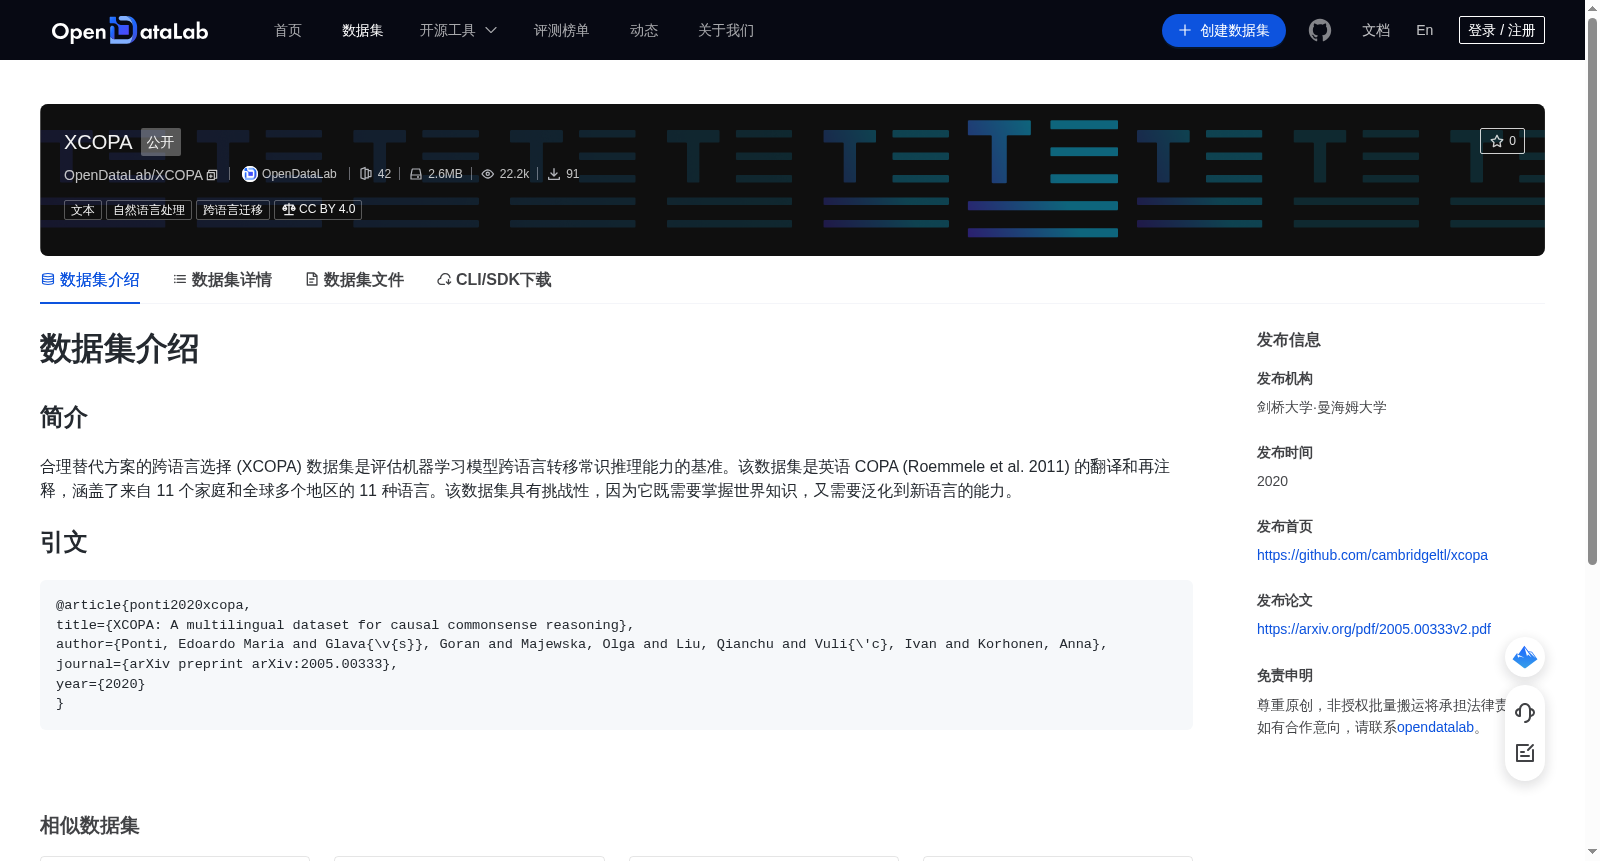Image resolution: width=1600 pixels, height=861 pixels.
Task: Open the GitHub icon in header
Action: 1320,30
